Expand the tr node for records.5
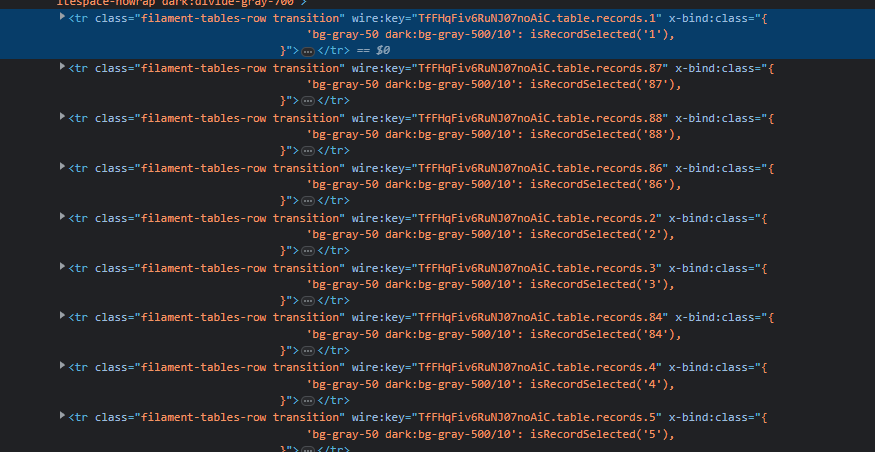Image resolution: width=875 pixels, height=452 pixels. [62, 415]
